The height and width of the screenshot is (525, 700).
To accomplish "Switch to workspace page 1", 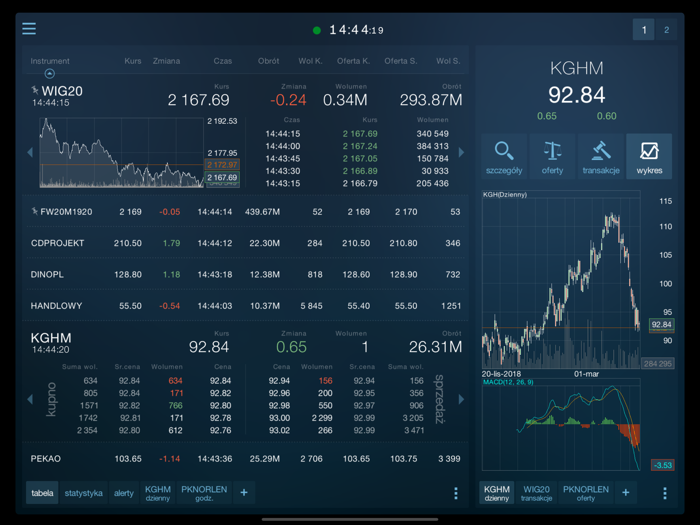I will 644,30.
